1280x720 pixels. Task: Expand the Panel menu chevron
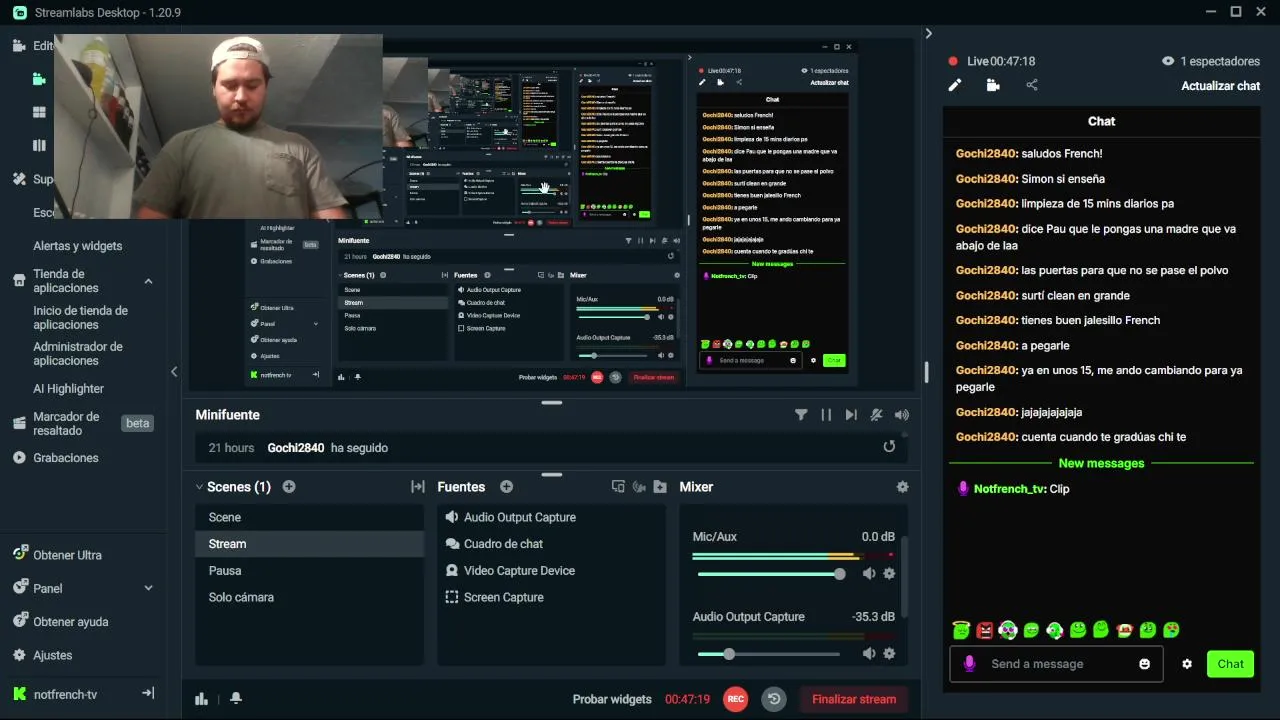(x=148, y=588)
